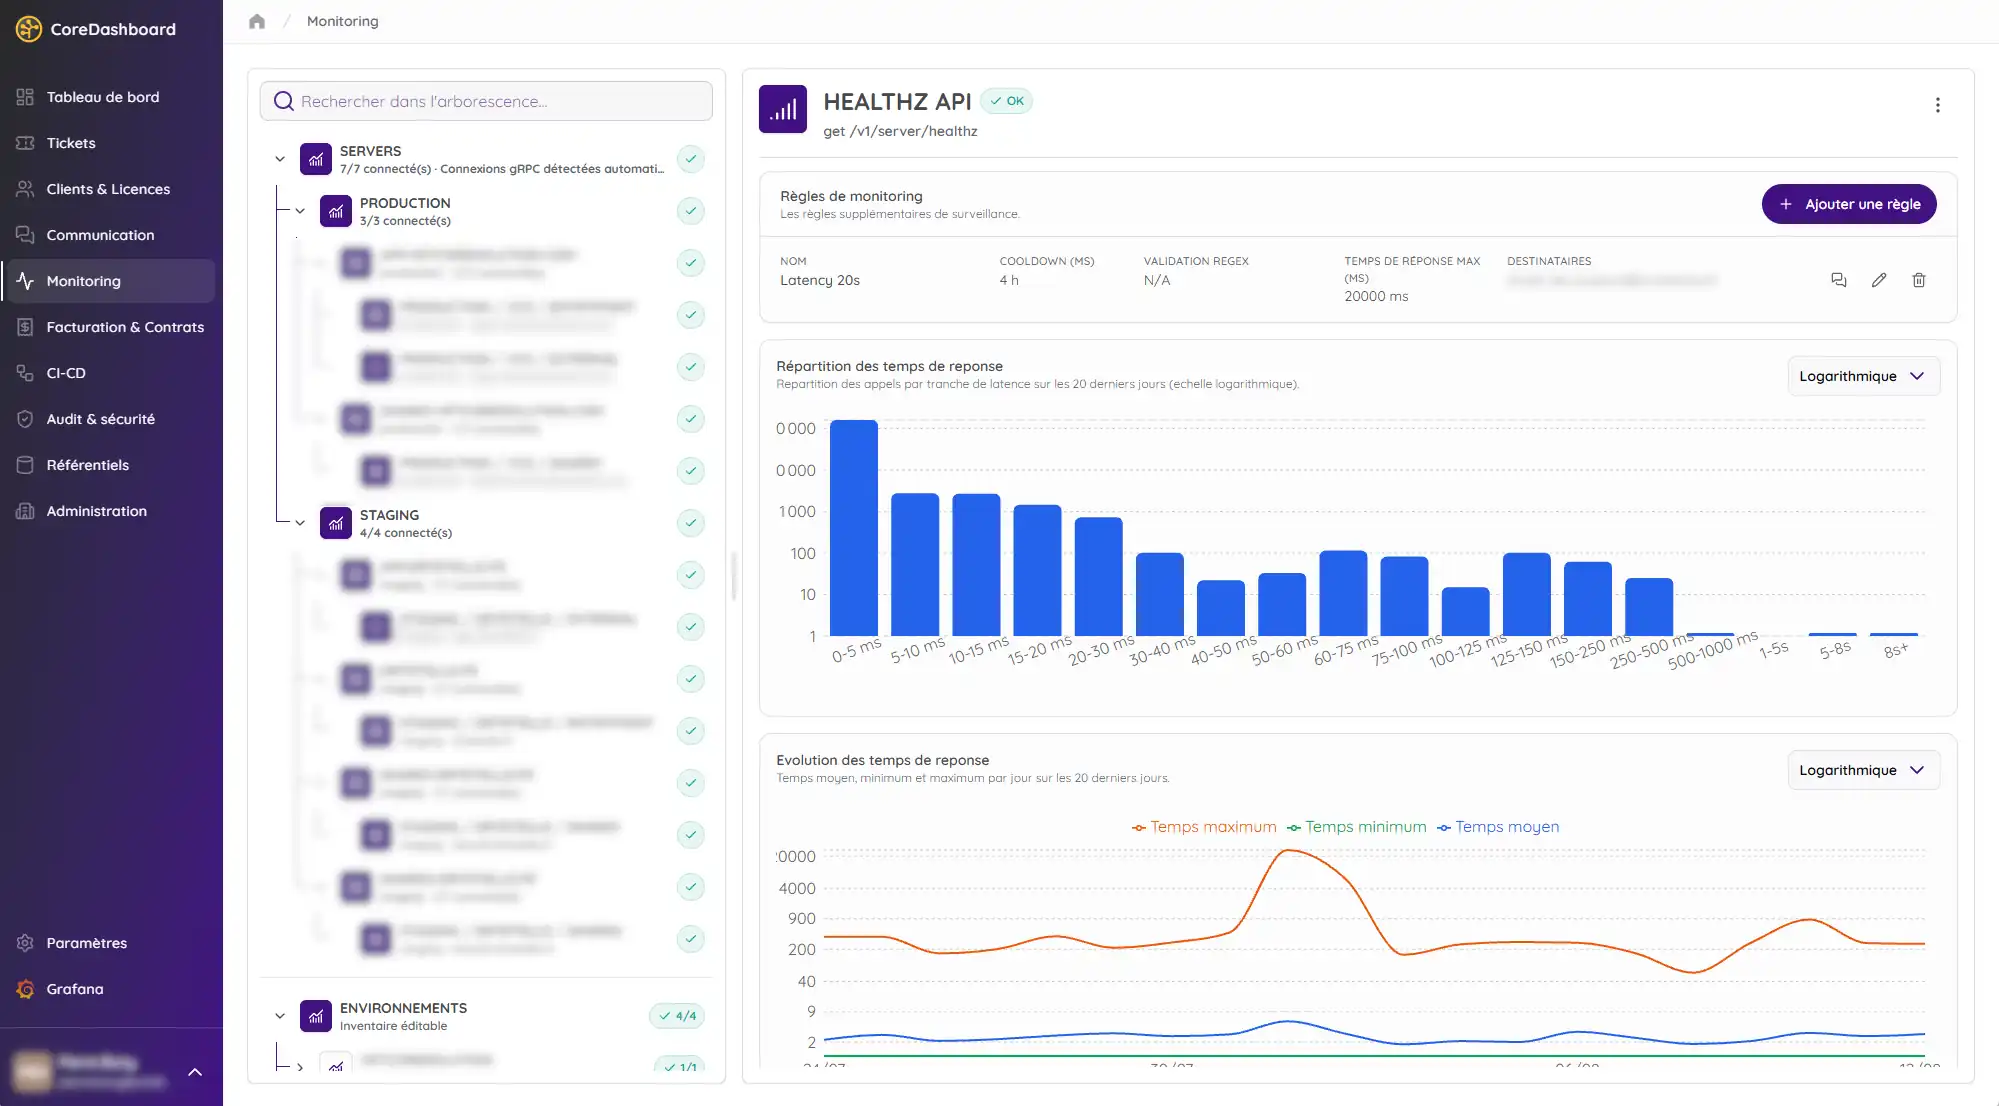Click the "Règles de monitoring" heading
This screenshot has width=1999, height=1106.
click(x=851, y=196)
